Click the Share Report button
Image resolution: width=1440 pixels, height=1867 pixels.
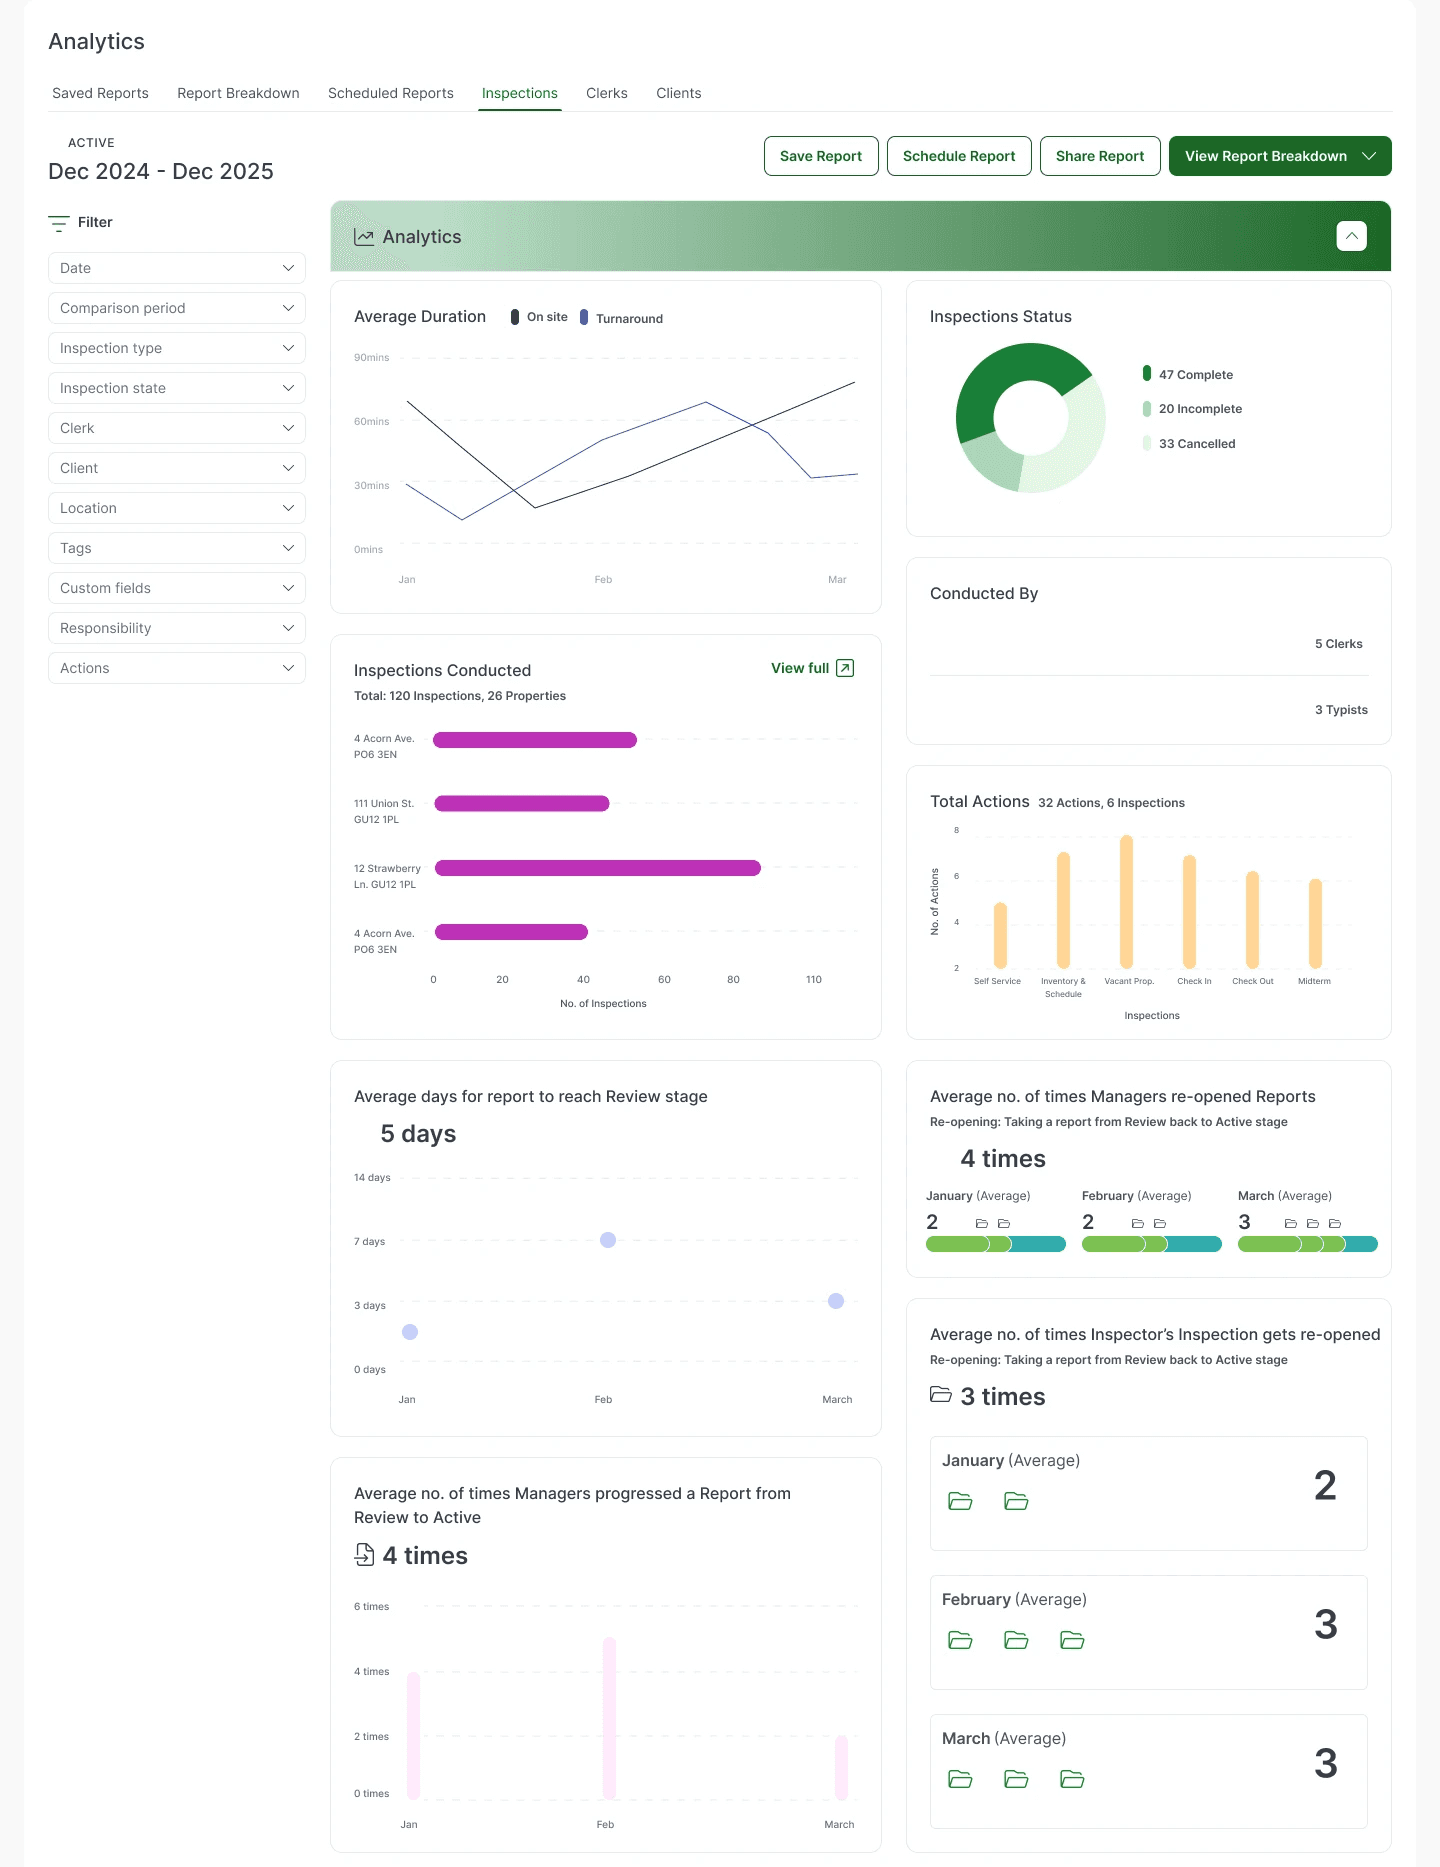point(1100,156)
